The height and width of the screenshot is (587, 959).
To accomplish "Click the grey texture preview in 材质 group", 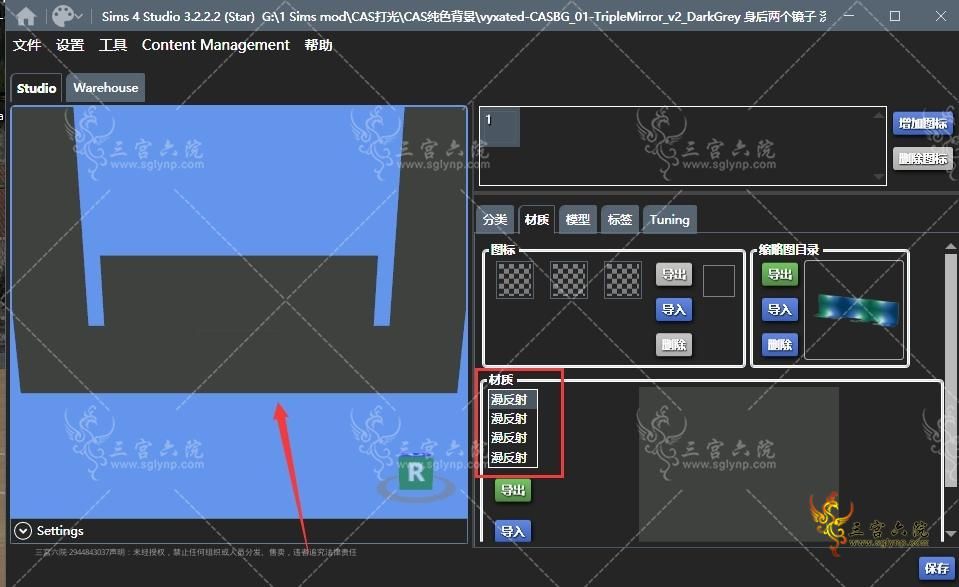I will click(739, 464).
